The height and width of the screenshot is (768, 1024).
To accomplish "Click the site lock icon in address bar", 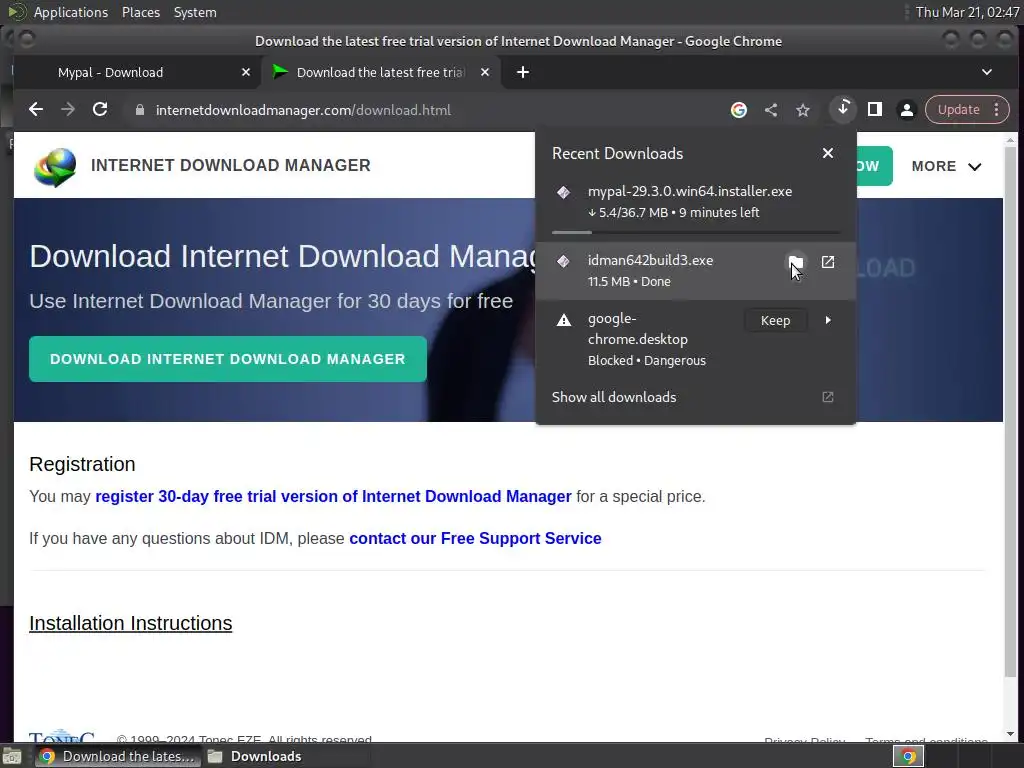I will [x=140, y=110].
